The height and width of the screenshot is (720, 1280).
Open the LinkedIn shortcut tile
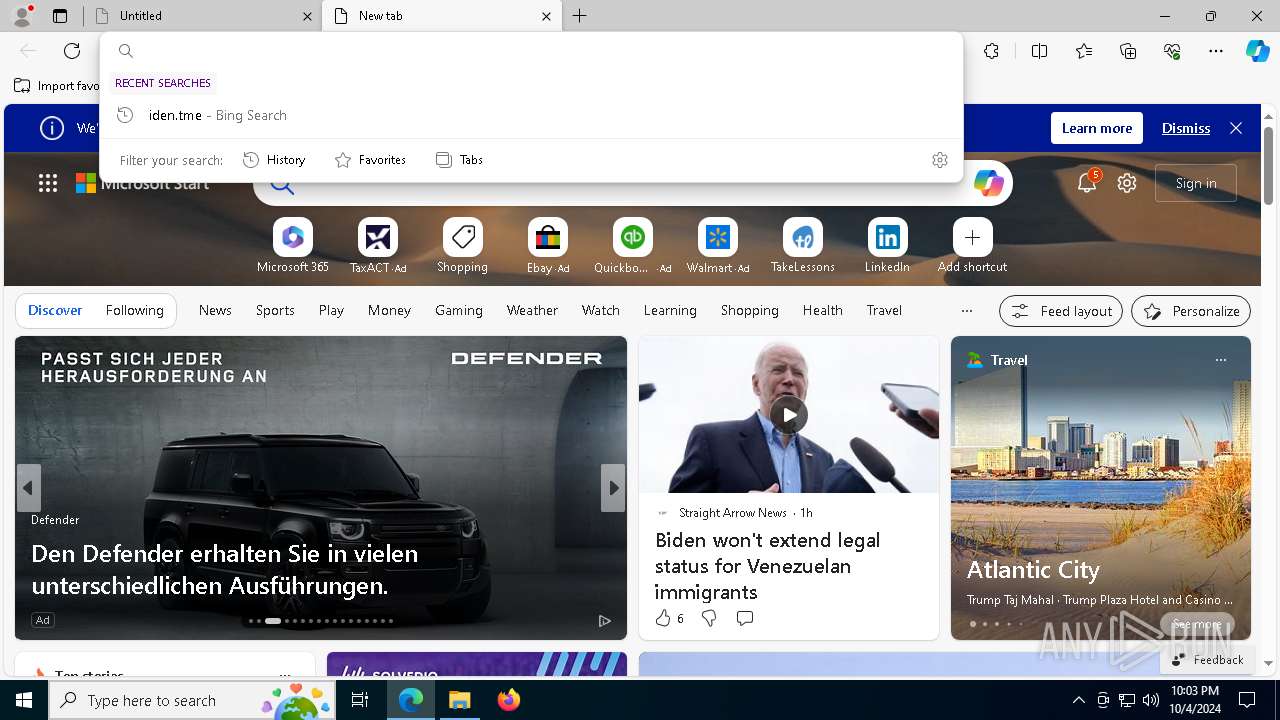888,246
